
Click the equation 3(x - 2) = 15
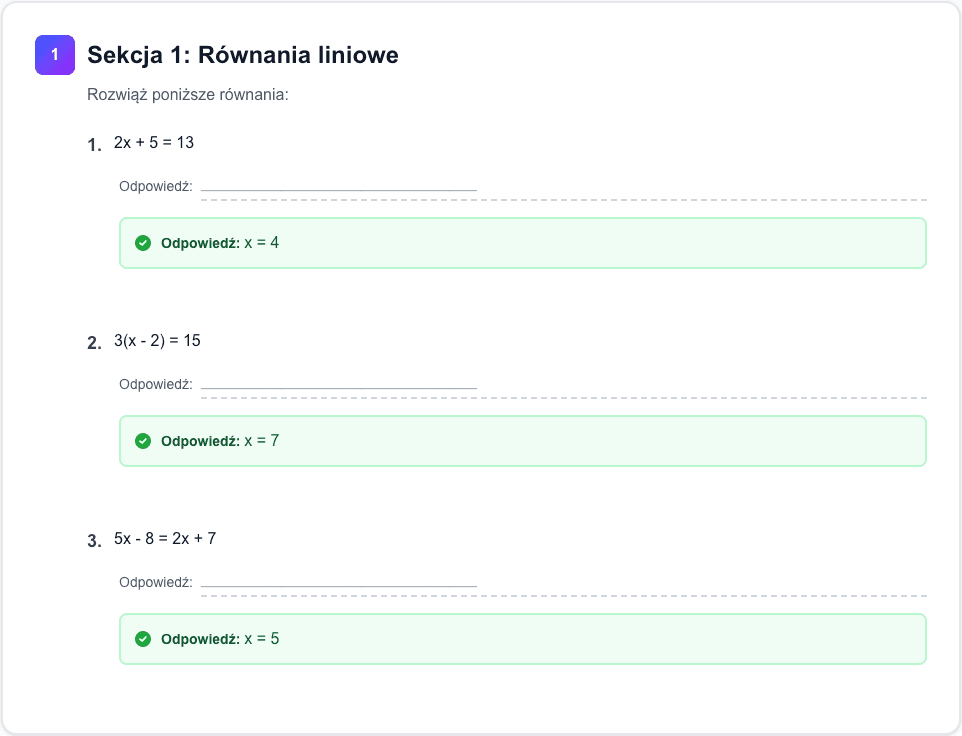pos(157,341)
